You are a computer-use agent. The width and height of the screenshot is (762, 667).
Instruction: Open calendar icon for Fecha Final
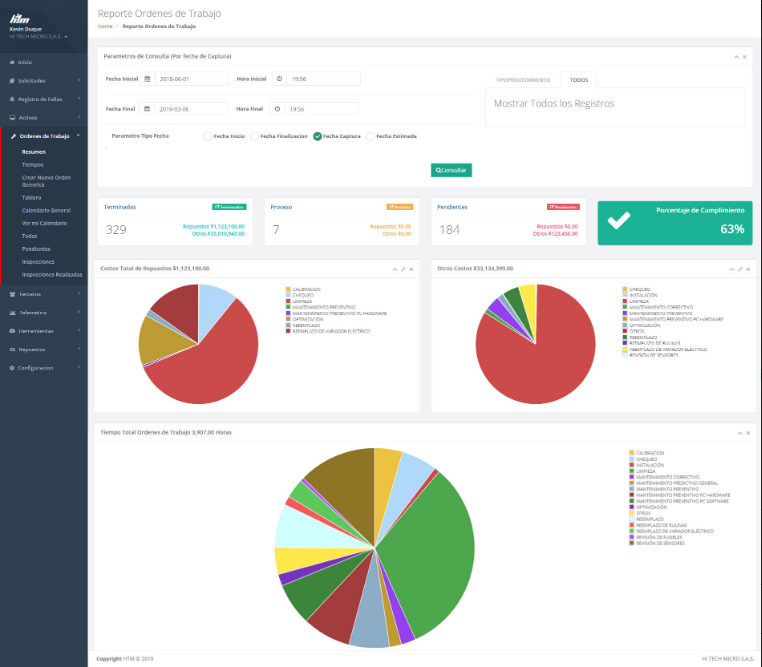pos(147,109)
